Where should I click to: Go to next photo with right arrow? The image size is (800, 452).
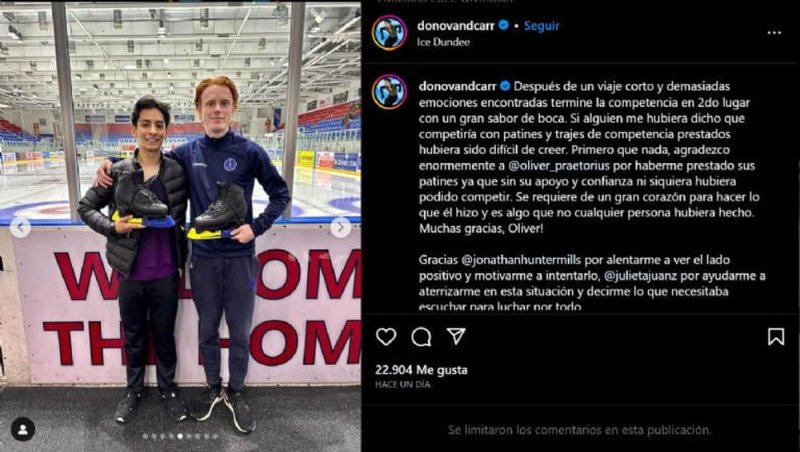coord(340,228)
